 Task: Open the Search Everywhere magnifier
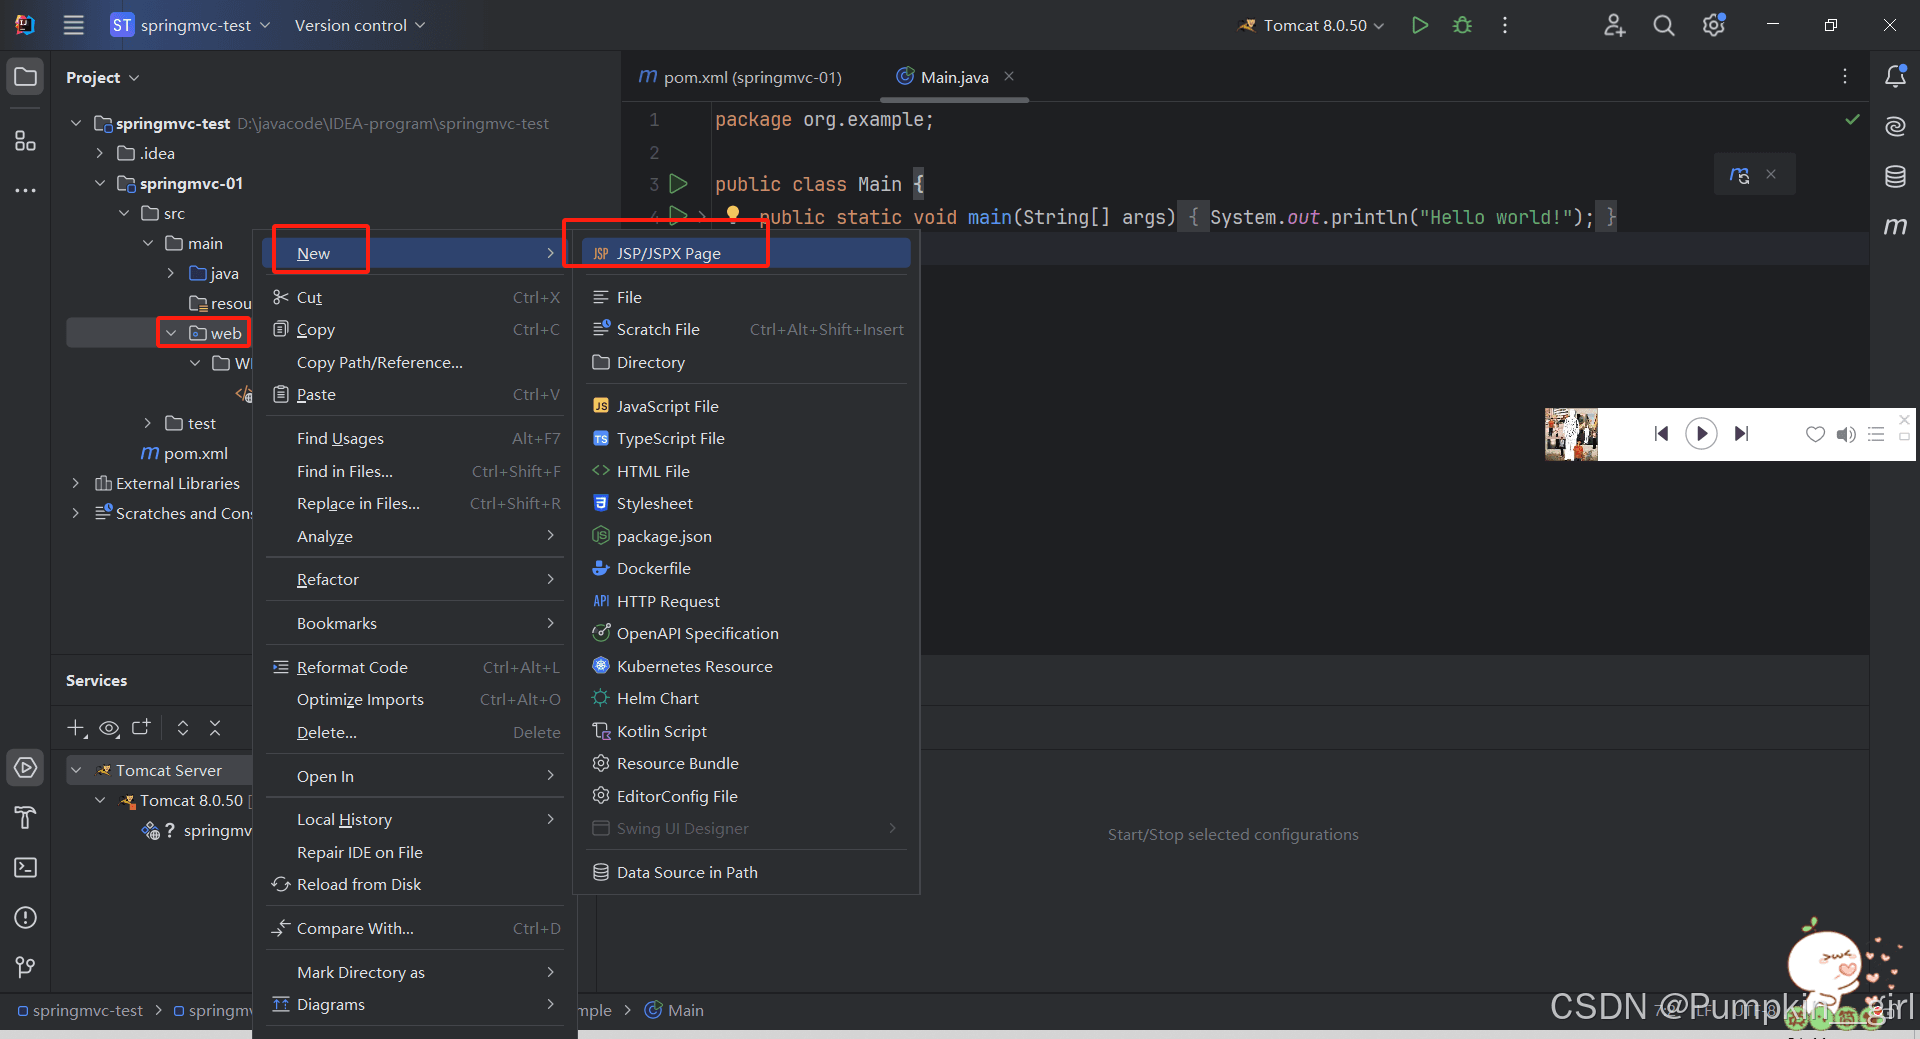pos(1663,25)
